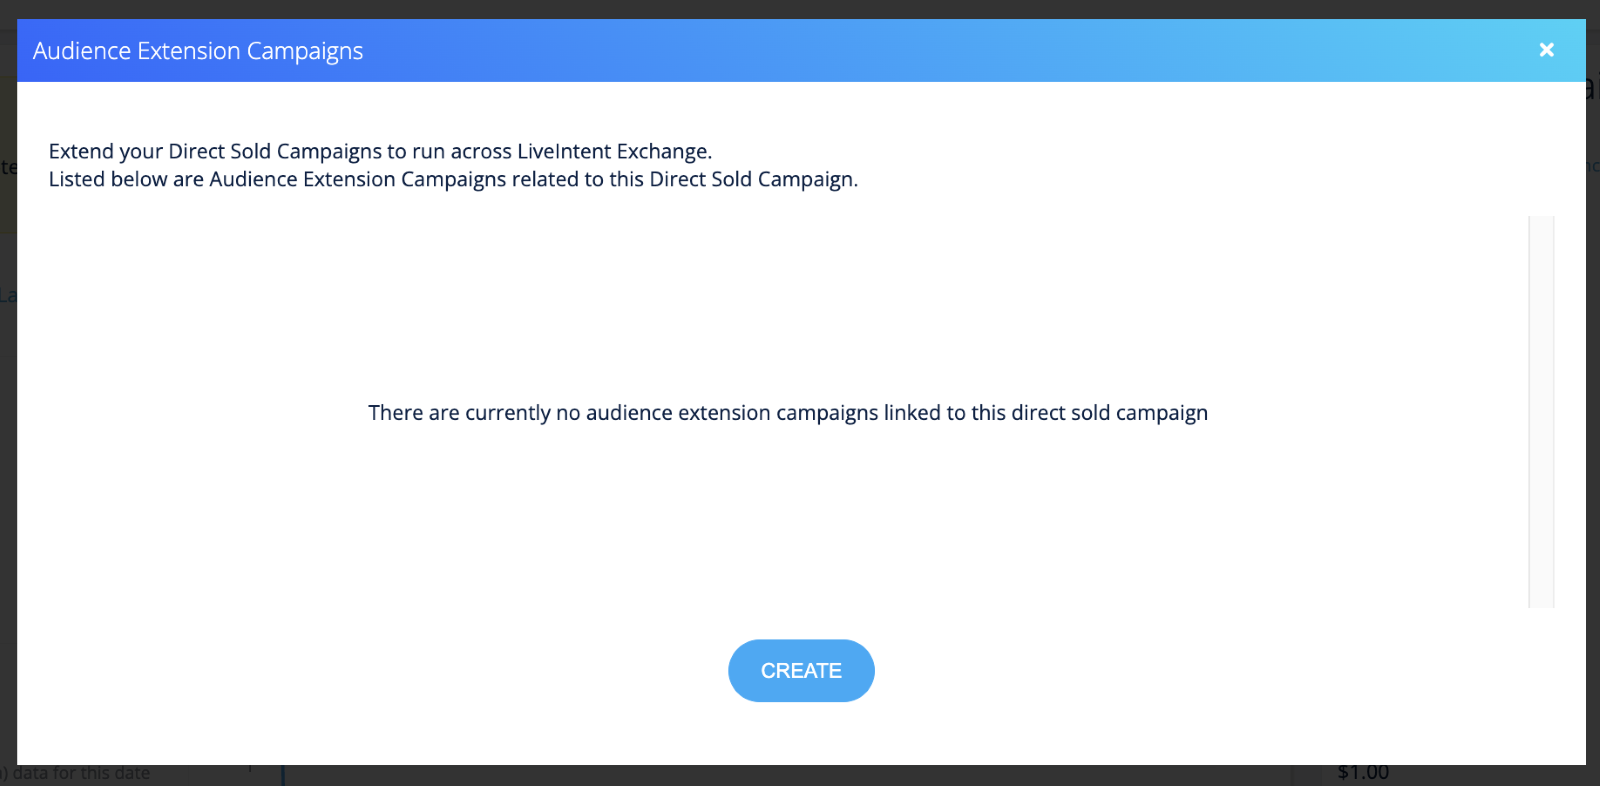Click the dimmed "$1.00" value behind the dialog
The width and height of the screenshot is (1600, 786).
click(x=1363, y=773)
